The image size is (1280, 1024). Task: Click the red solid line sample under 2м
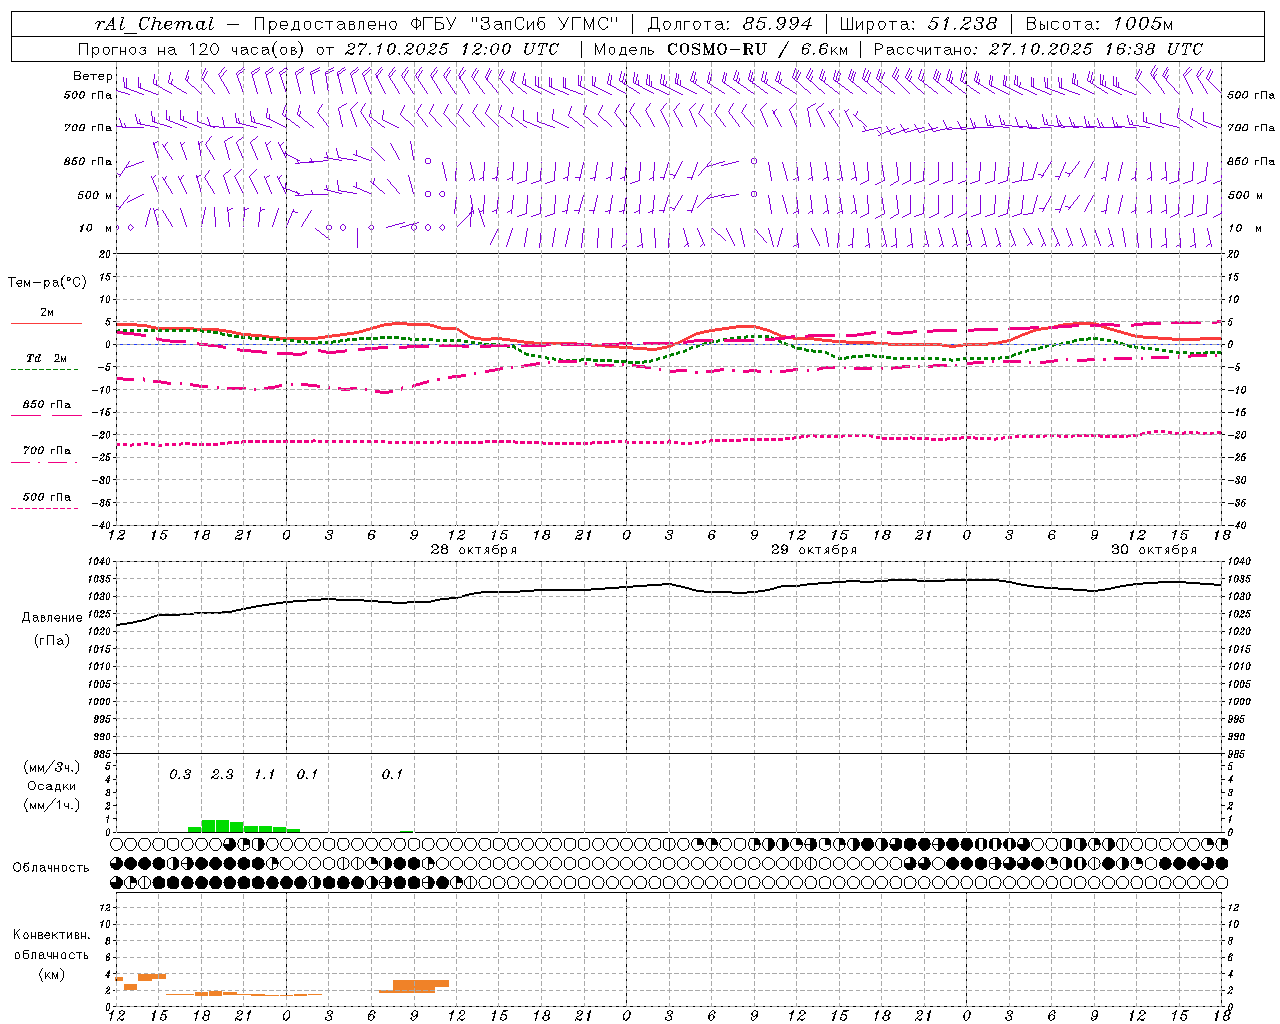pos(47,324)
